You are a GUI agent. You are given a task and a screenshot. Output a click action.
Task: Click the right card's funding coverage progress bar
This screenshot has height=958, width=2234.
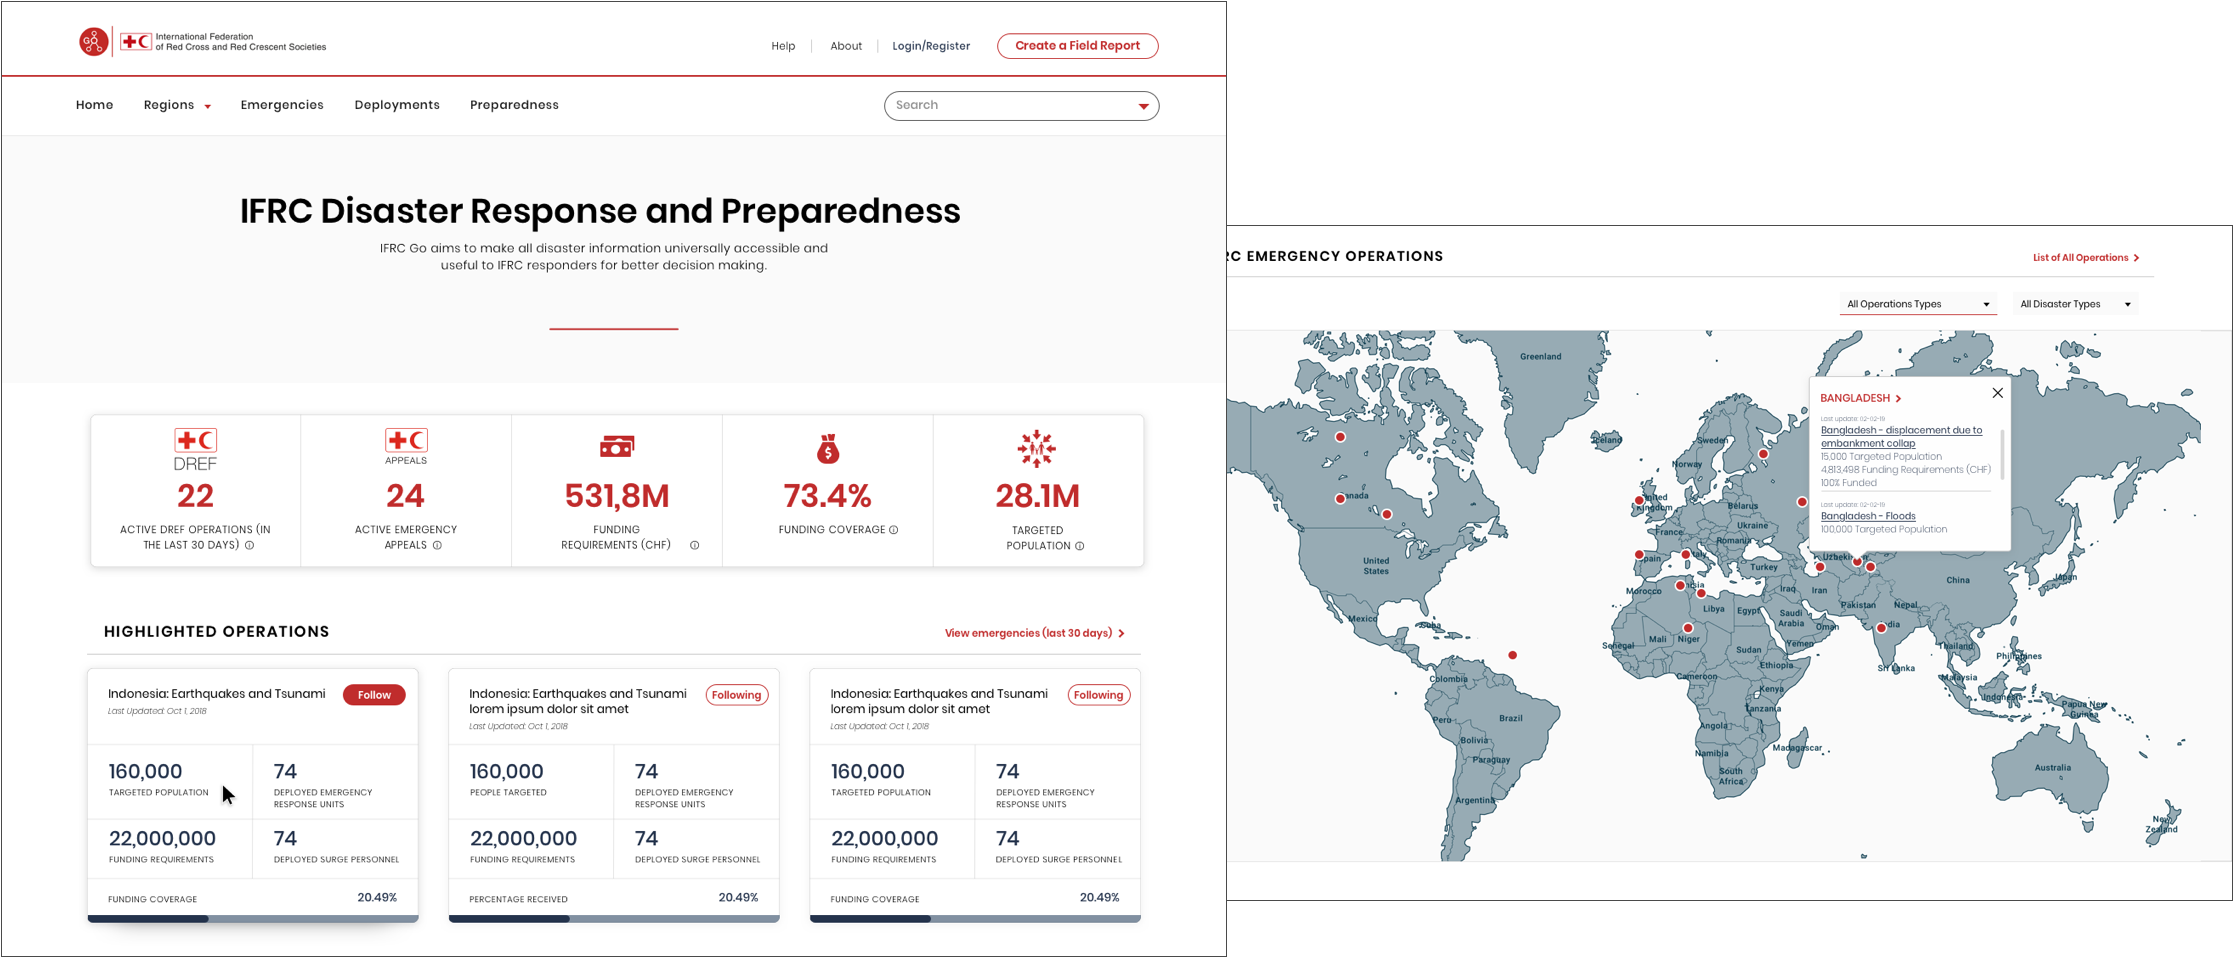[x=975, y=918]
